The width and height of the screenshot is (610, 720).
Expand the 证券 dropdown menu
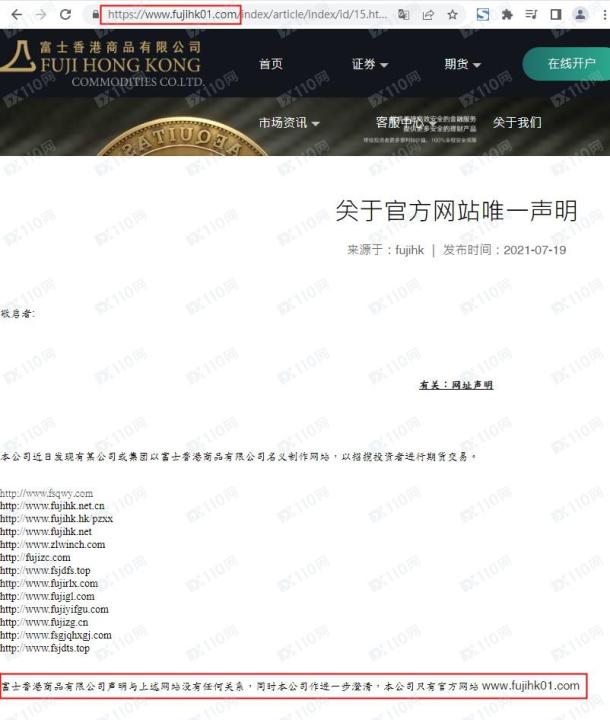tap(370, 64)
